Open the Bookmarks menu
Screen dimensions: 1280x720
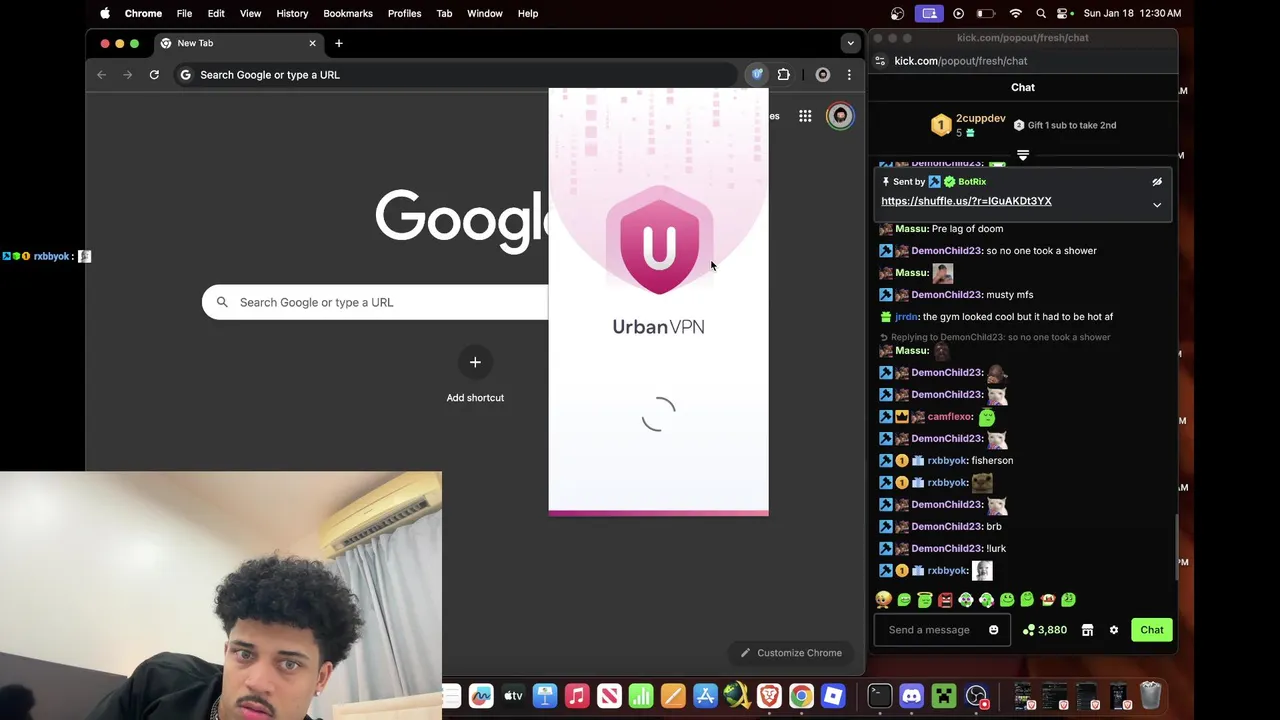click(348, 13)
